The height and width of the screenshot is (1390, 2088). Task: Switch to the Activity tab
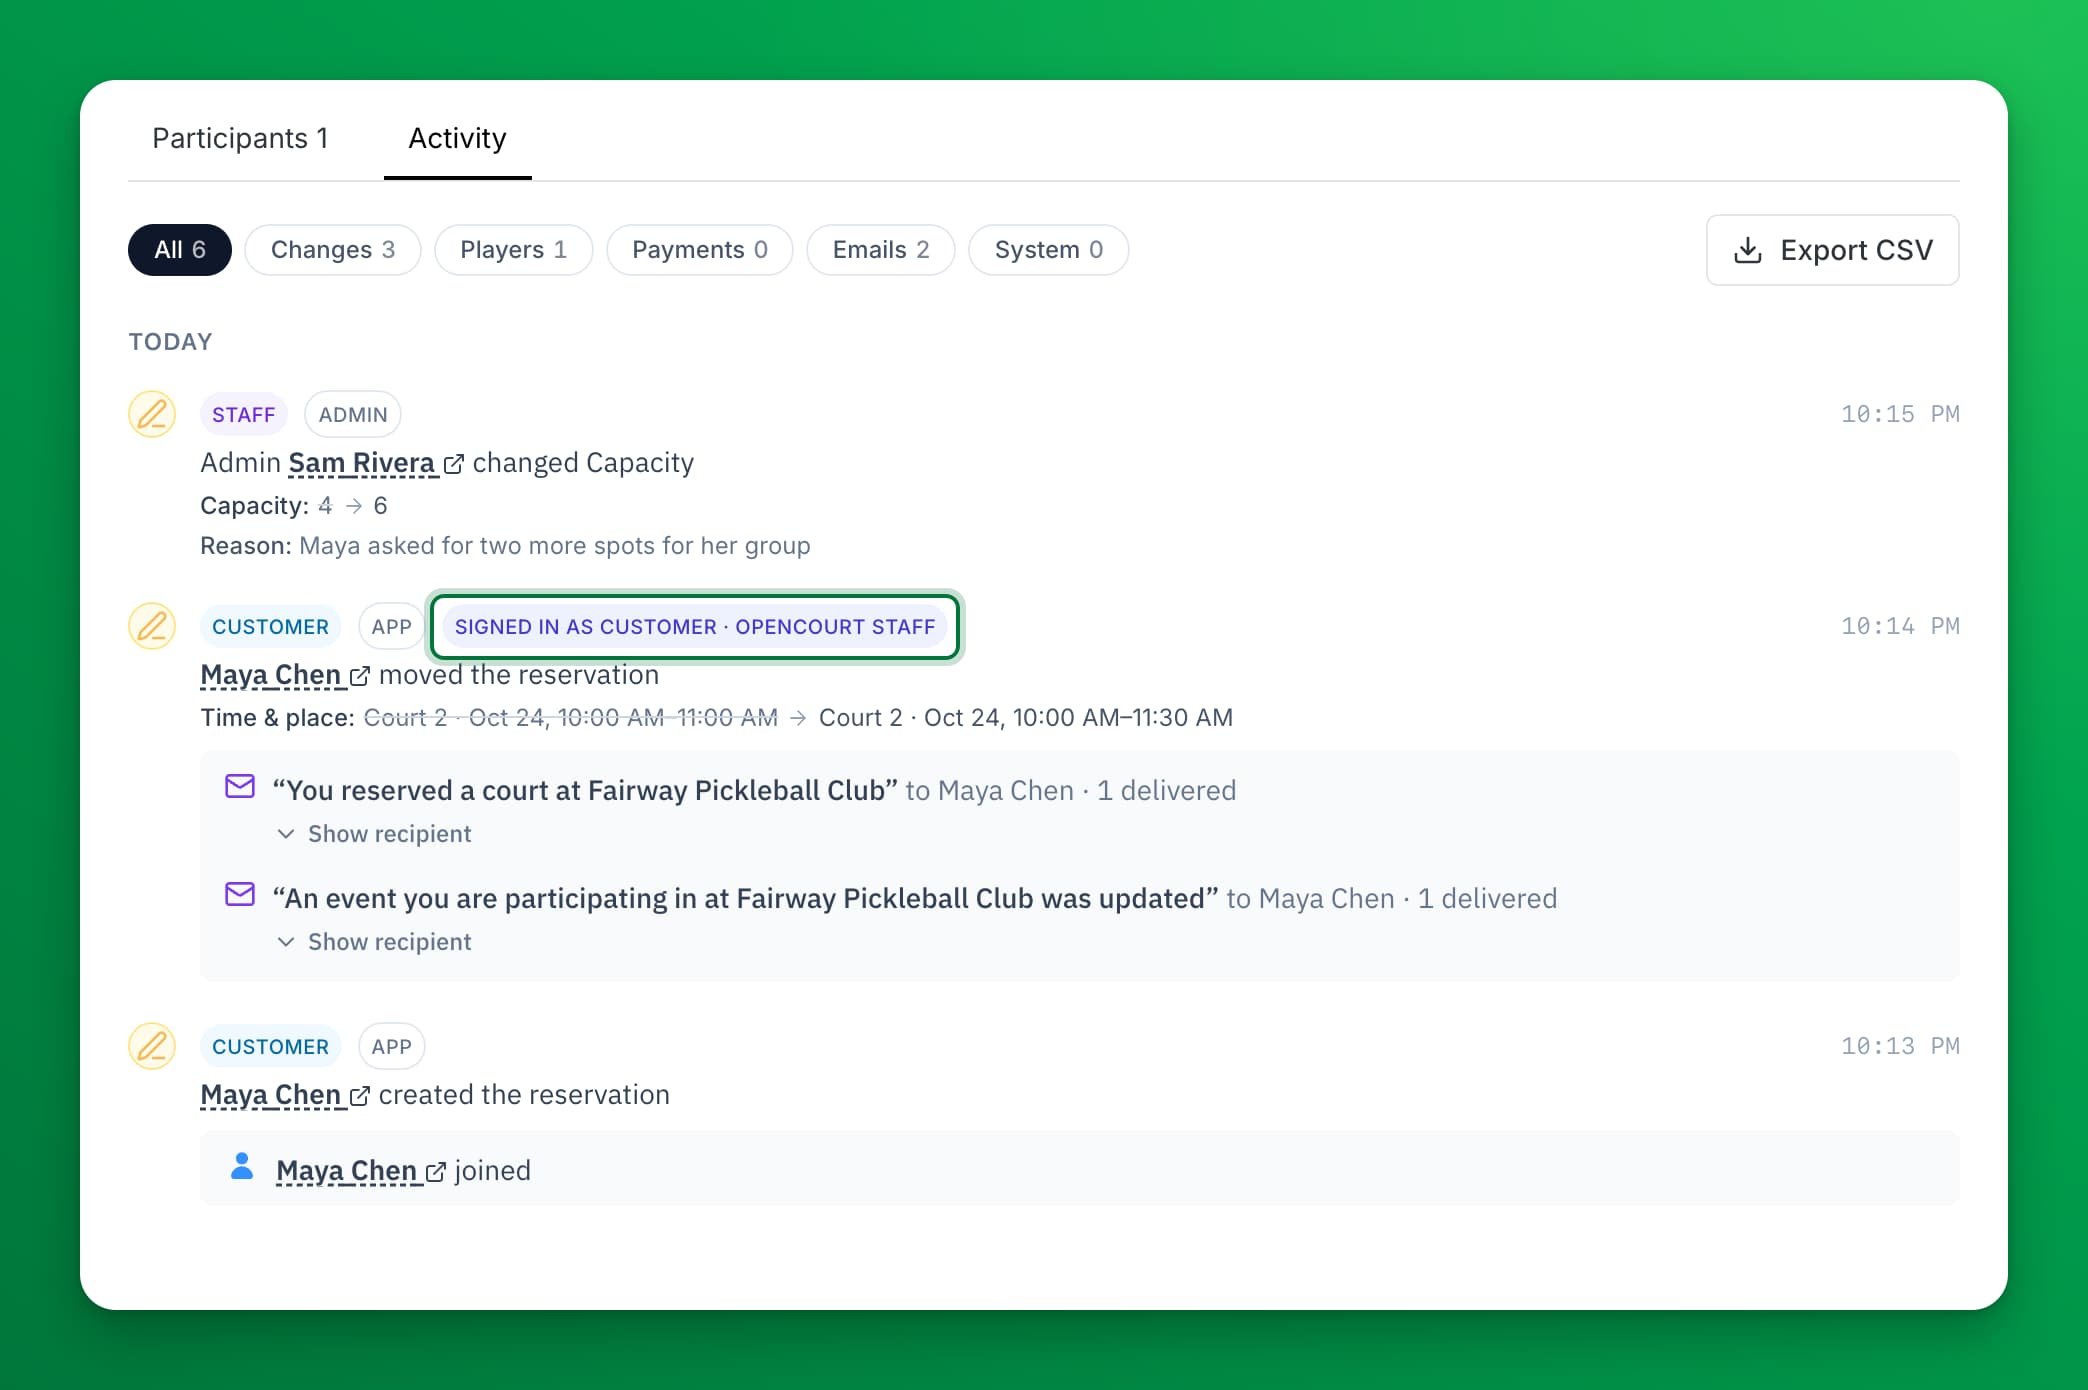[457, 138]
